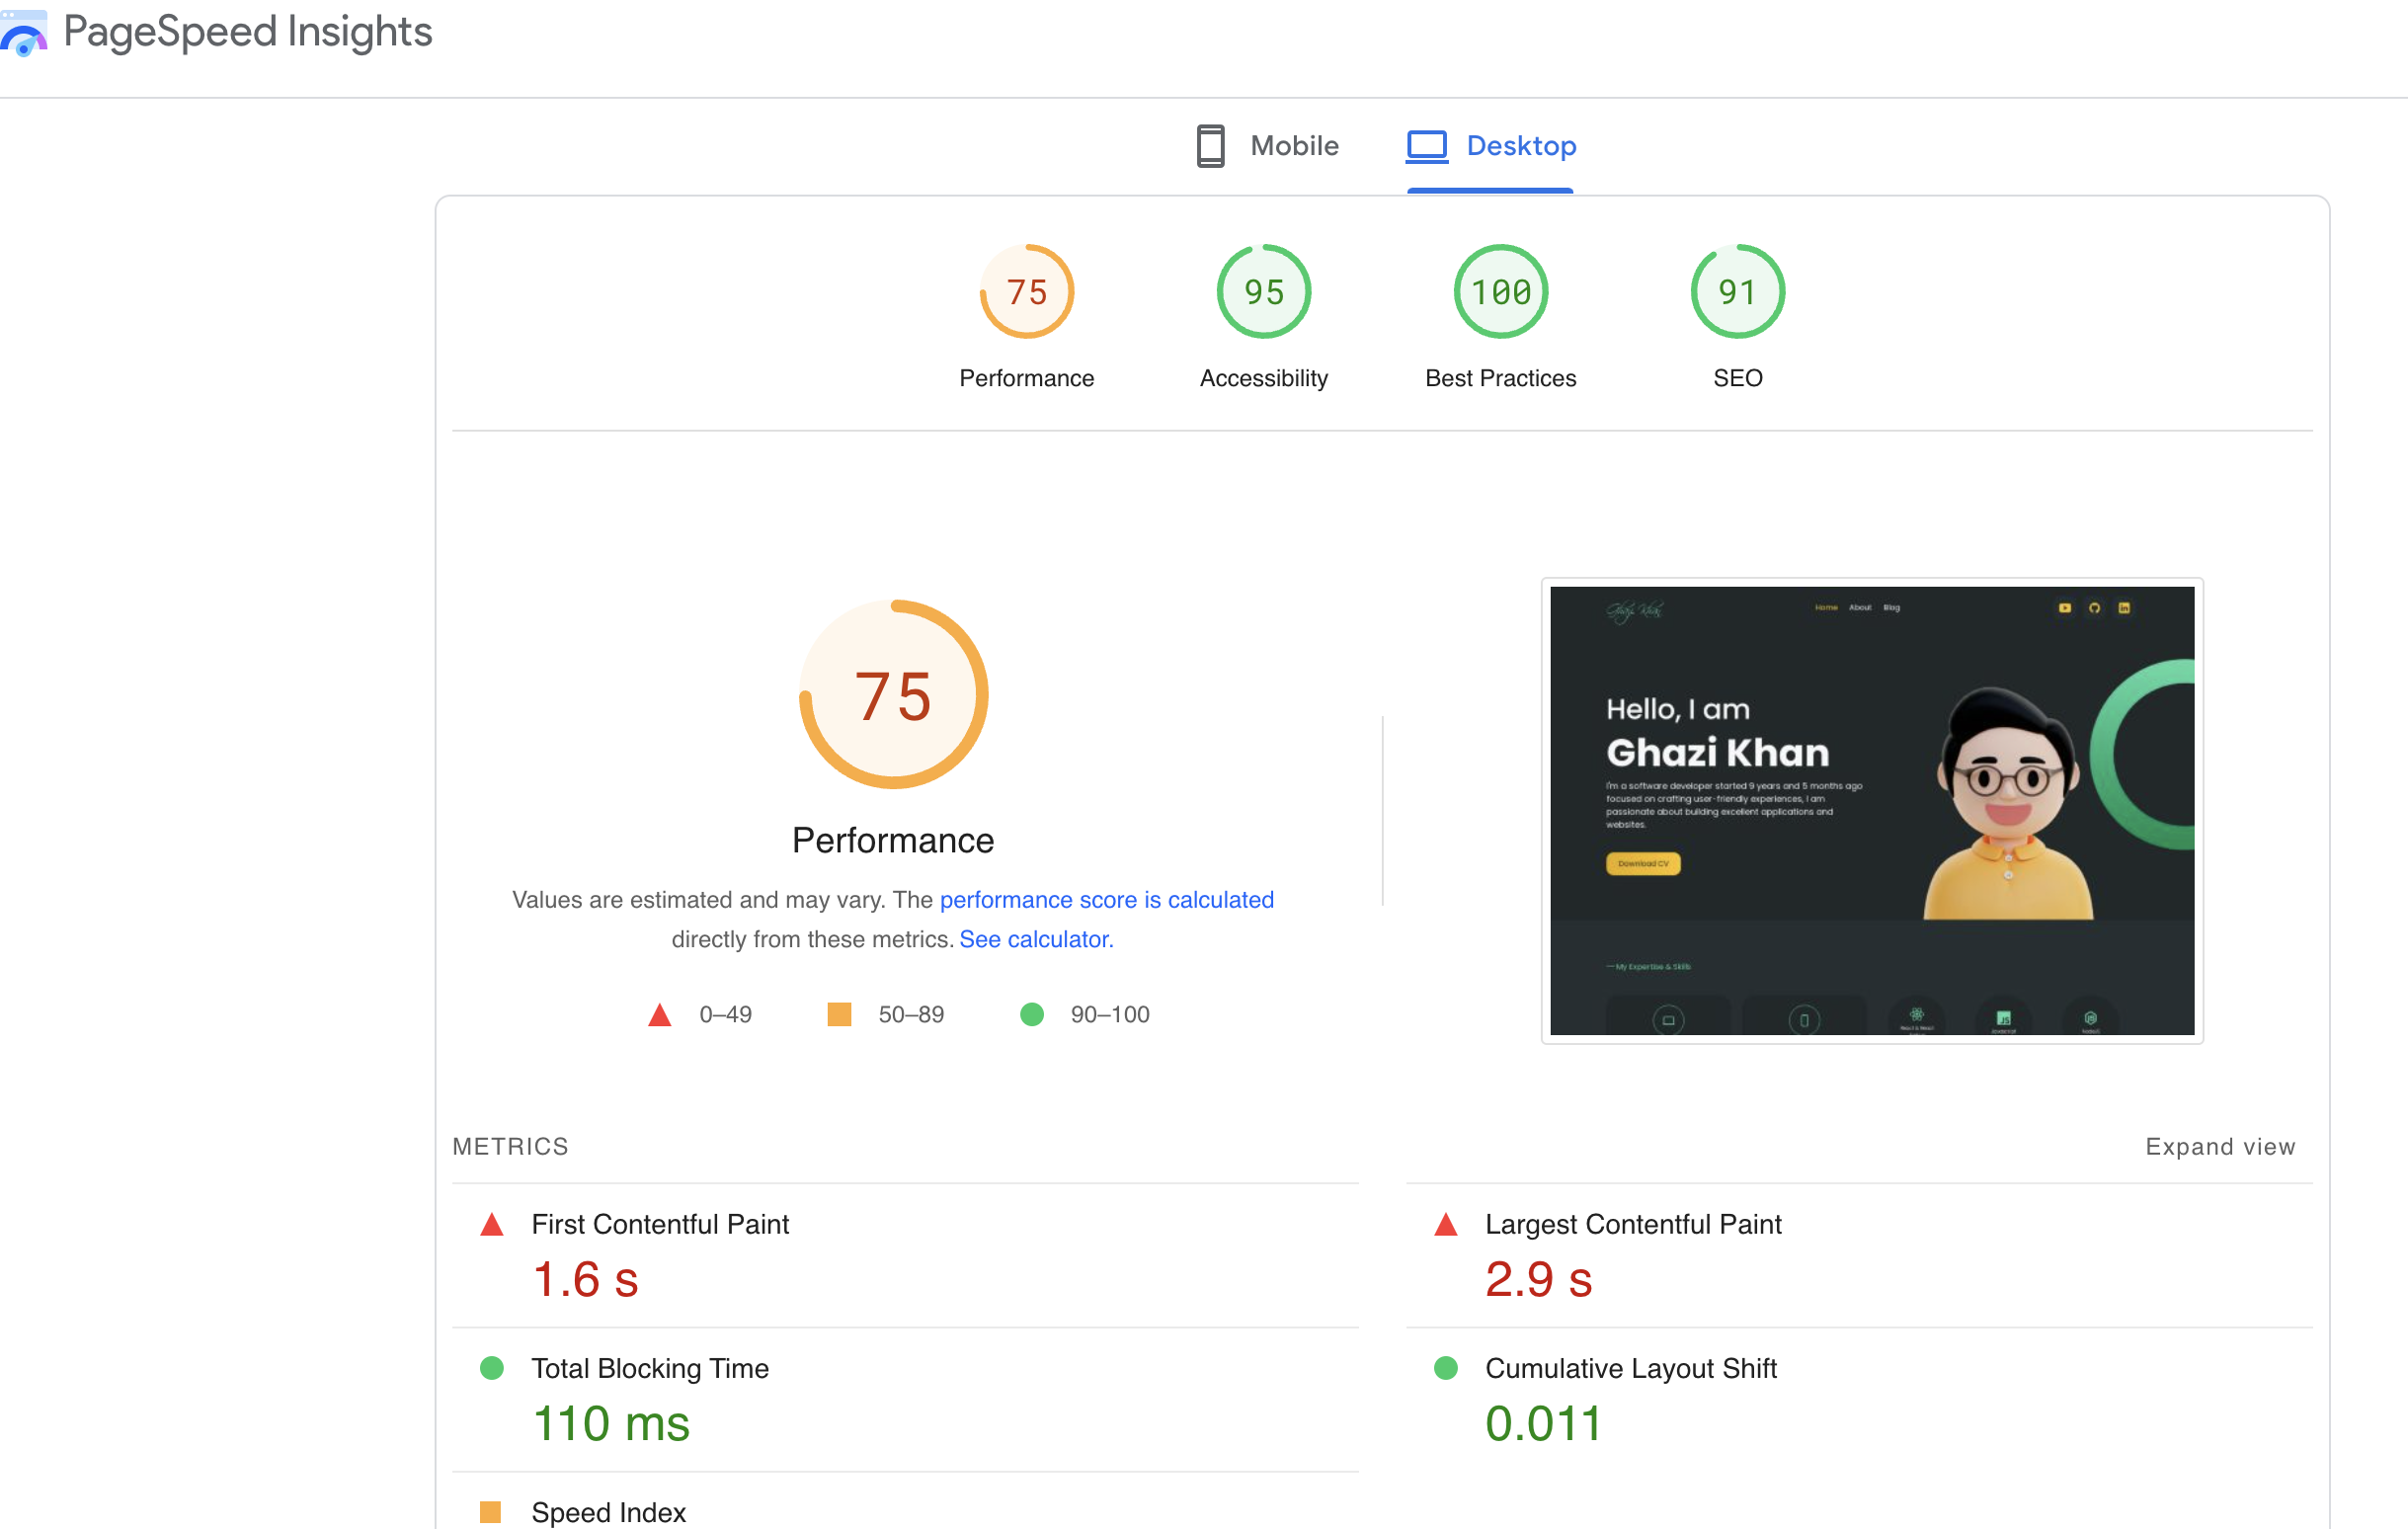Open the See calculator link
Viewport: 2408px width, 1529px height.
click(1036, 939)
